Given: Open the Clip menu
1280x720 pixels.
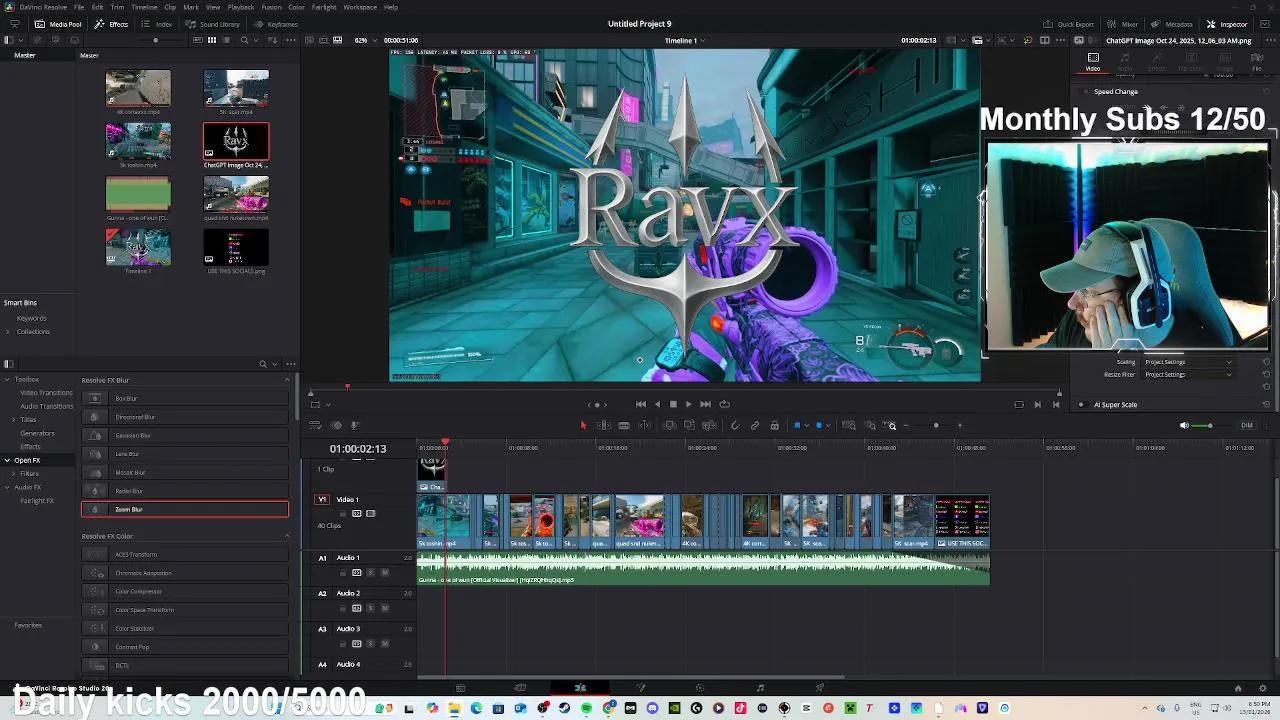Looking at the screenshot, I should point(167,7).
